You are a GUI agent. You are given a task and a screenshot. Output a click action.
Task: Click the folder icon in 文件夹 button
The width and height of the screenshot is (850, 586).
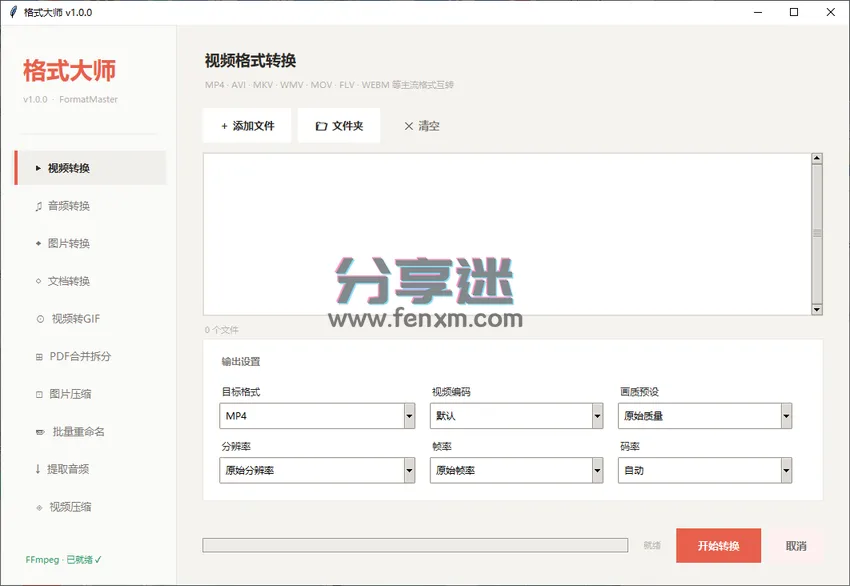tap(321, 126)
